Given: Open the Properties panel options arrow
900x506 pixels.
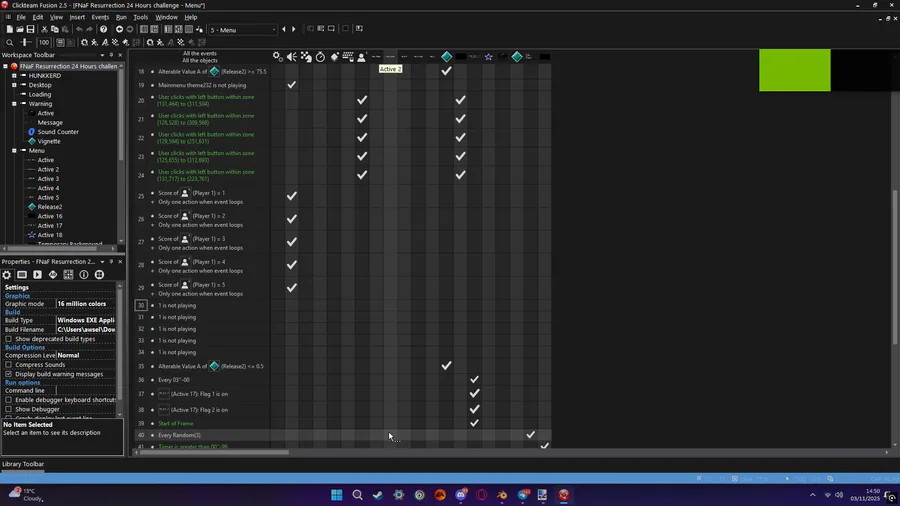Looking at the screenshot, I should tap(102, 262).
